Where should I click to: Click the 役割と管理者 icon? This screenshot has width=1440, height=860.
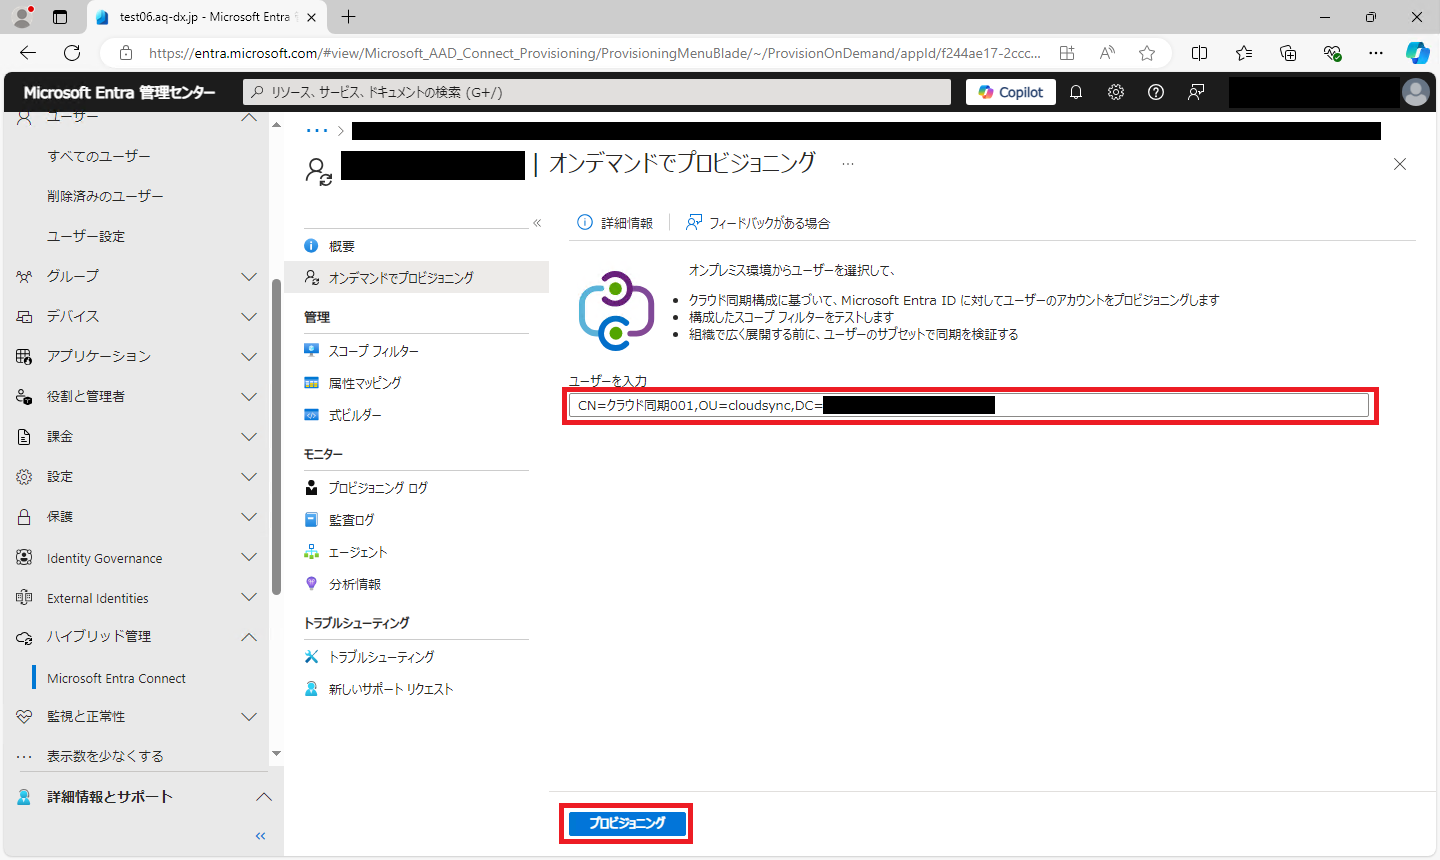coord(24,396)
